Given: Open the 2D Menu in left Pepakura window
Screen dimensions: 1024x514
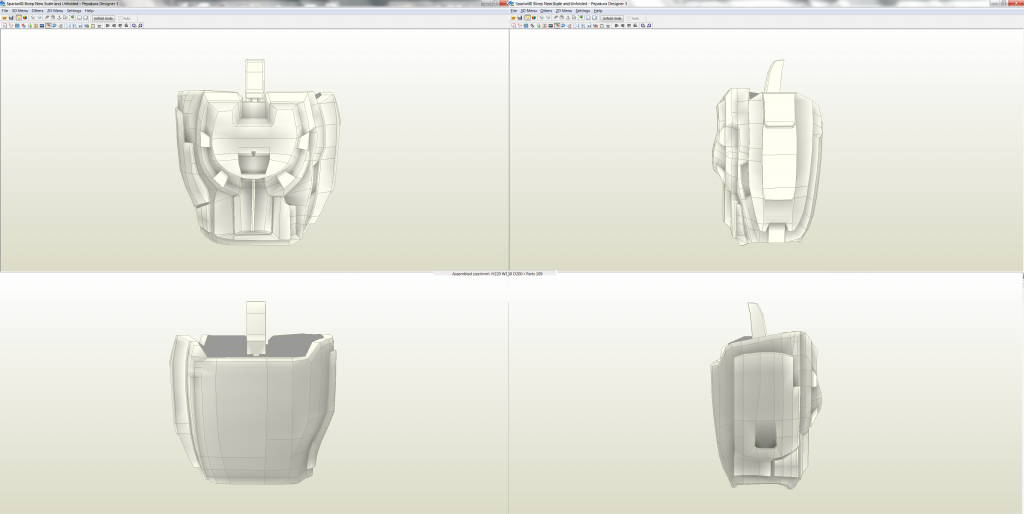Looking at the screenshot, I should [55, 11].
